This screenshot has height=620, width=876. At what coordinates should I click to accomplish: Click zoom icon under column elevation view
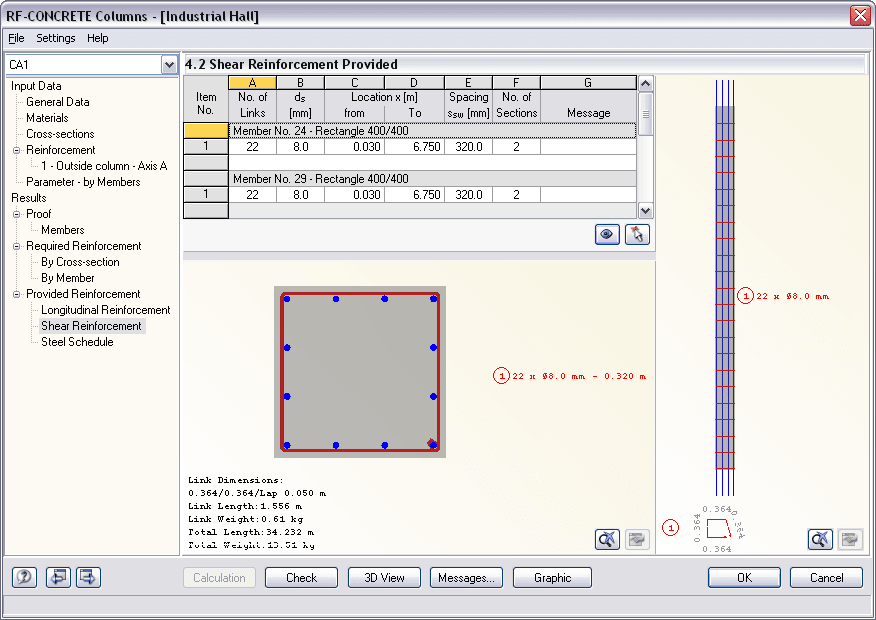[820, 539]
